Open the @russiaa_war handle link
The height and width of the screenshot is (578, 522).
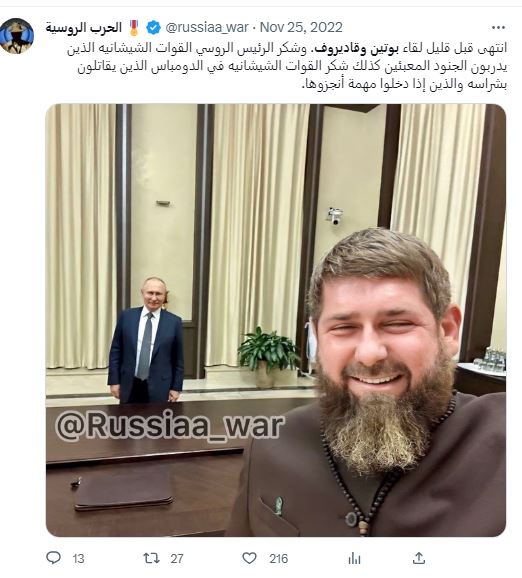[207, 28]
